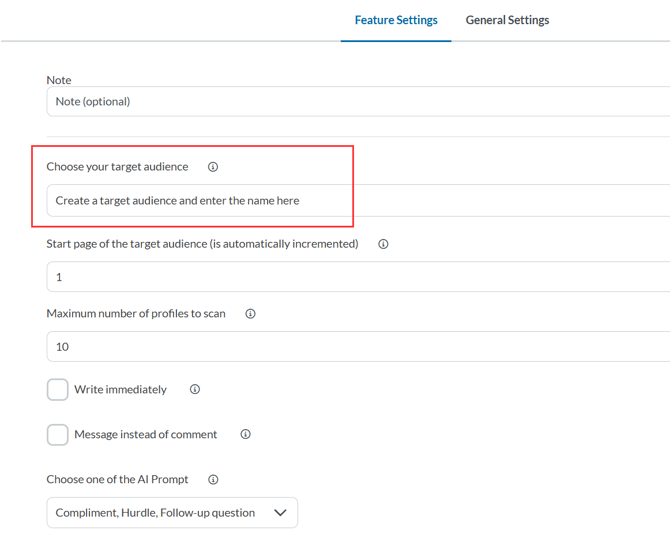
Task: Click into the Note (optional) field
Action: pyautogui.click(x=350, y=102)
